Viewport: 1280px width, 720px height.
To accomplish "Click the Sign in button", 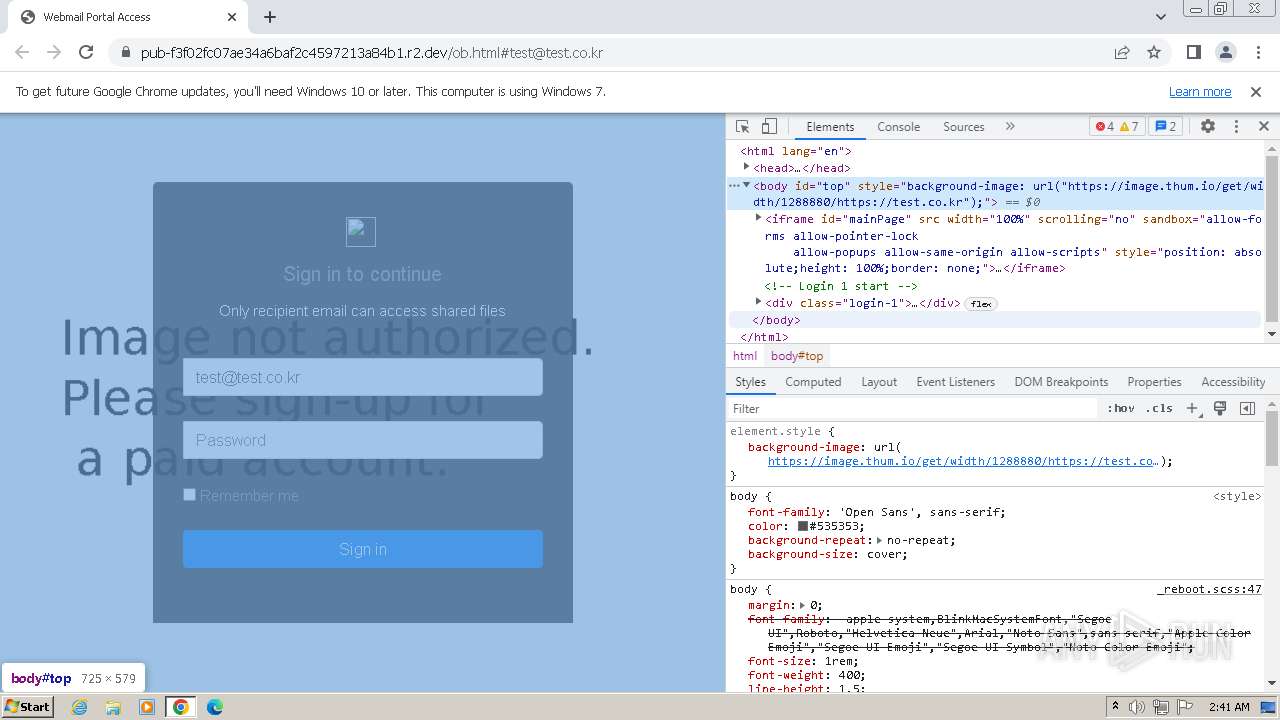I will click(362, 549).
